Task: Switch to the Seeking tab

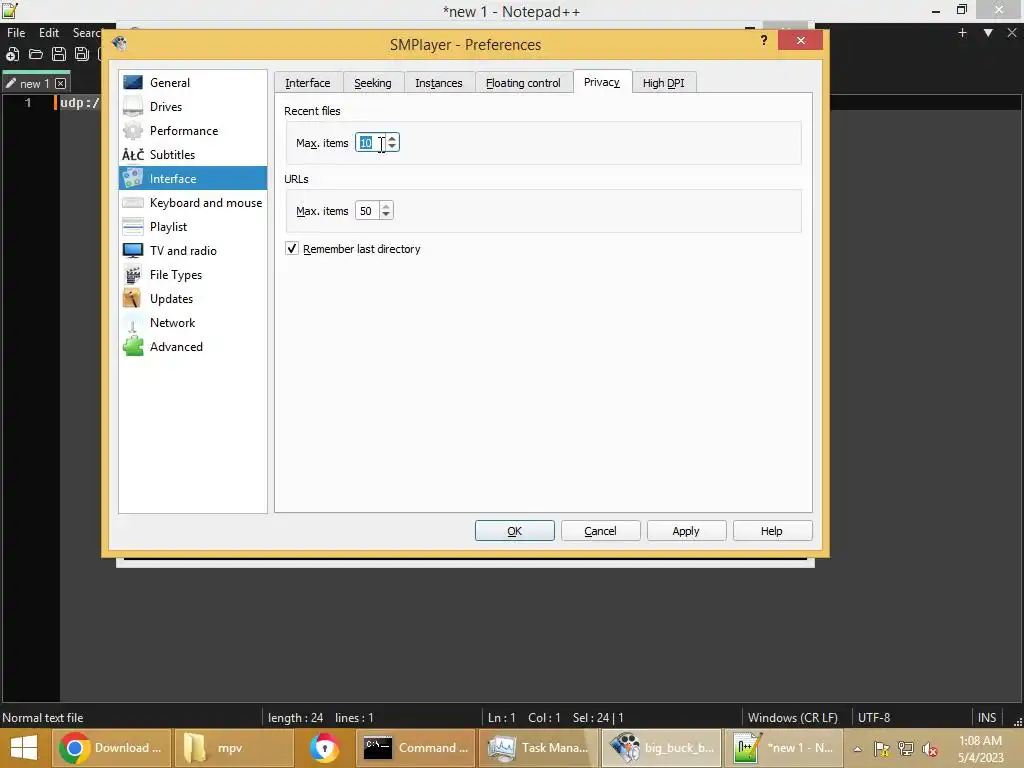Action: coord(373,83)
